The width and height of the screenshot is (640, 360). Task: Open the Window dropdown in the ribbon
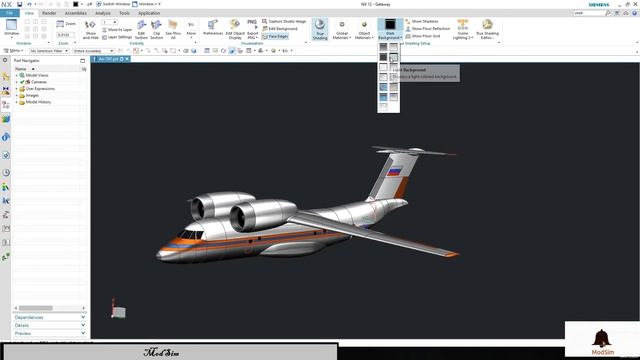coord(11,28)
